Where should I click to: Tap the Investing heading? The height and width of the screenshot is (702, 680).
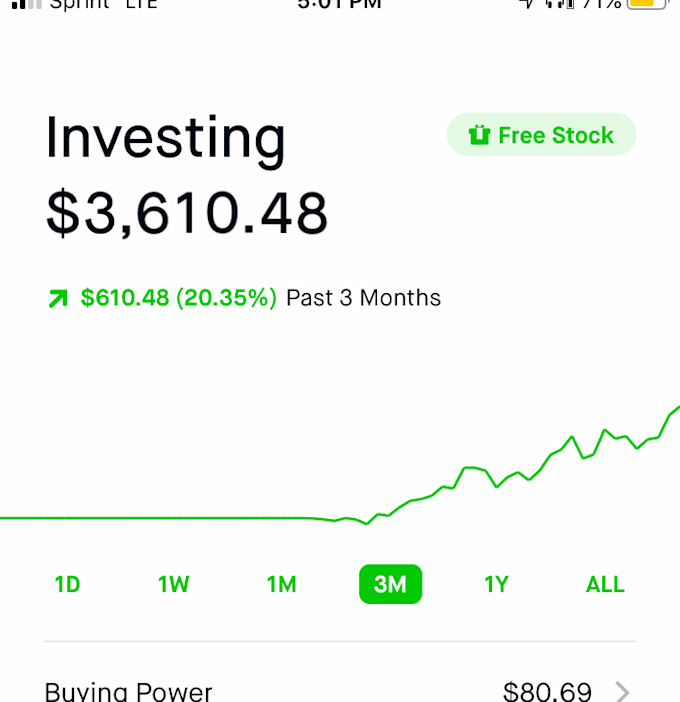pyautogui.click(x=165, y=140)
